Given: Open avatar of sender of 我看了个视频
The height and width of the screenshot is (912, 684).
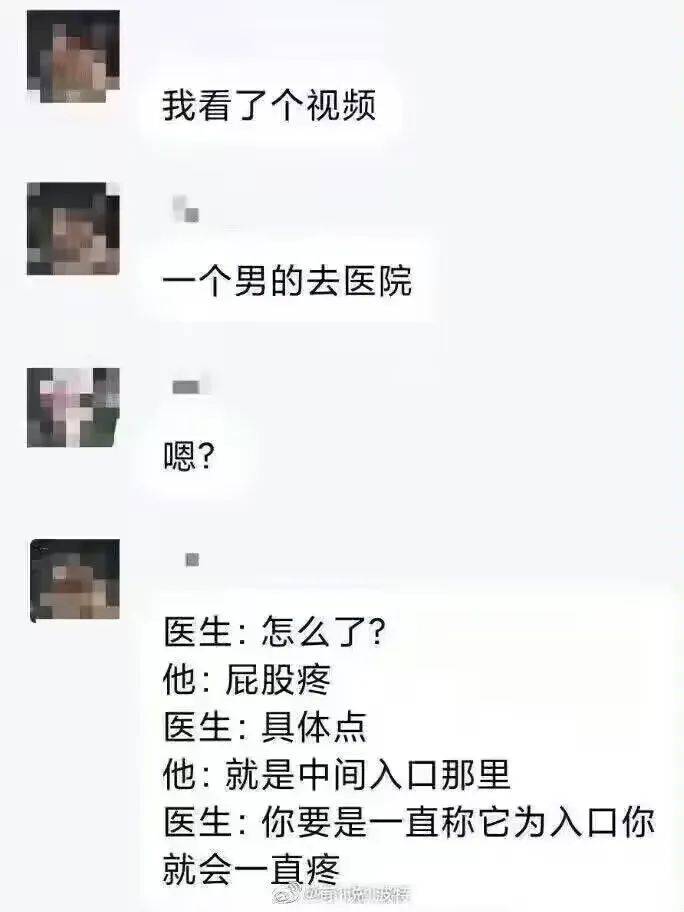Looking at the screenshot, I should (x=73, y=56).
